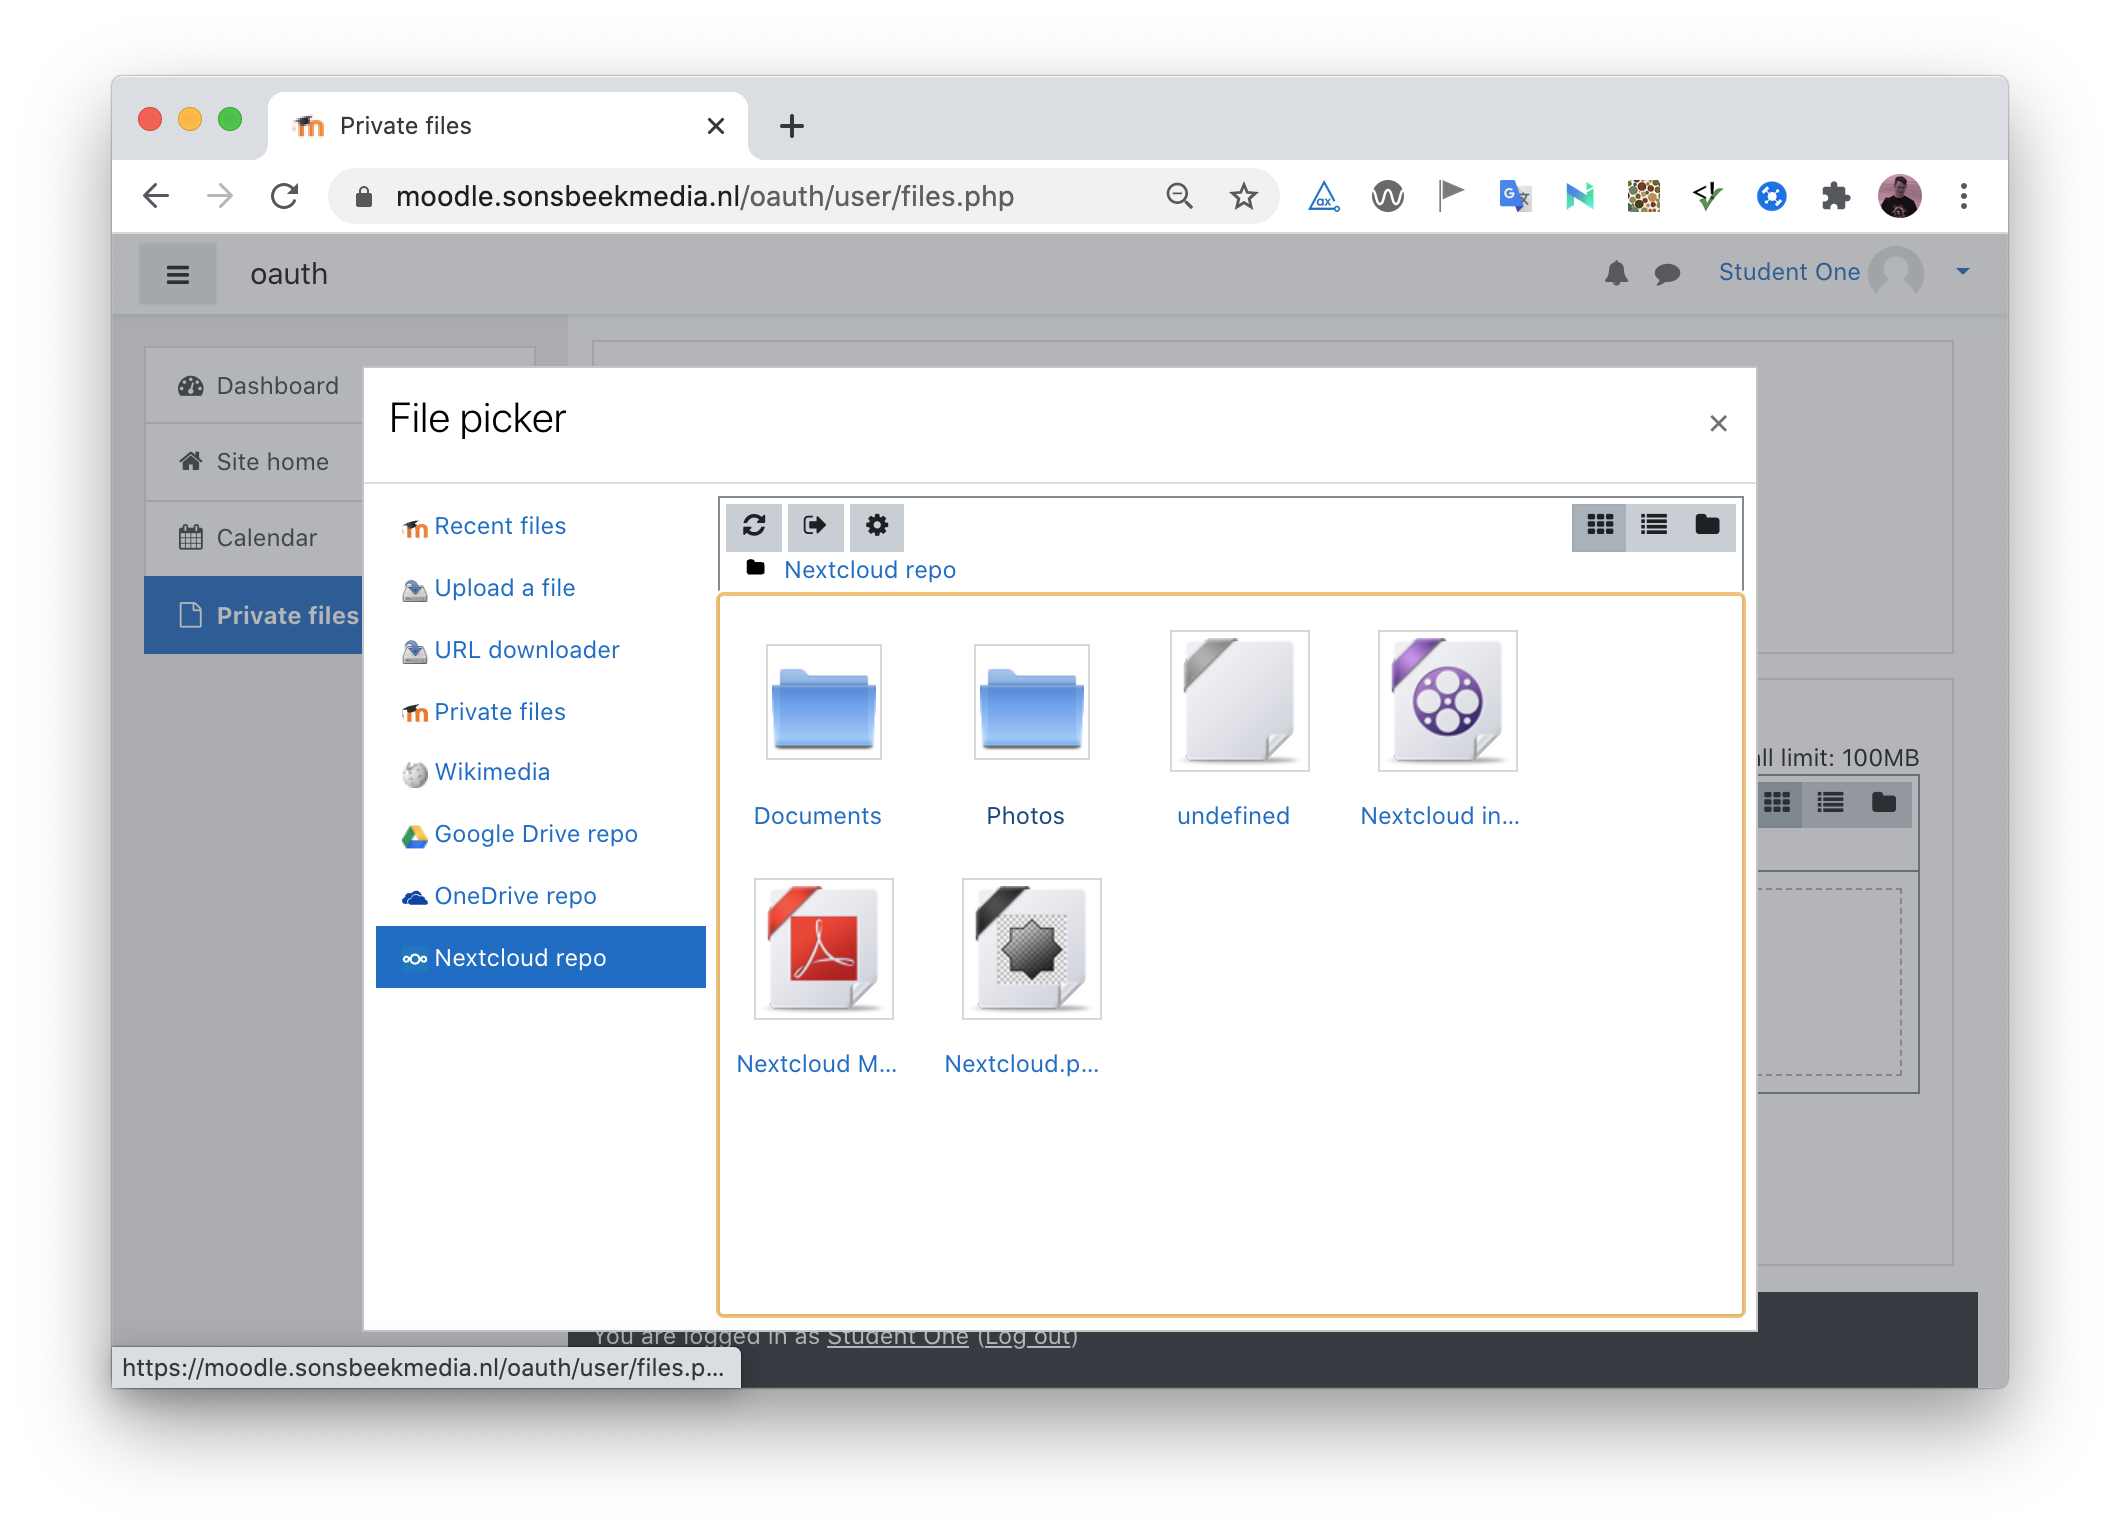Reload the current page

tap(285, 196)
